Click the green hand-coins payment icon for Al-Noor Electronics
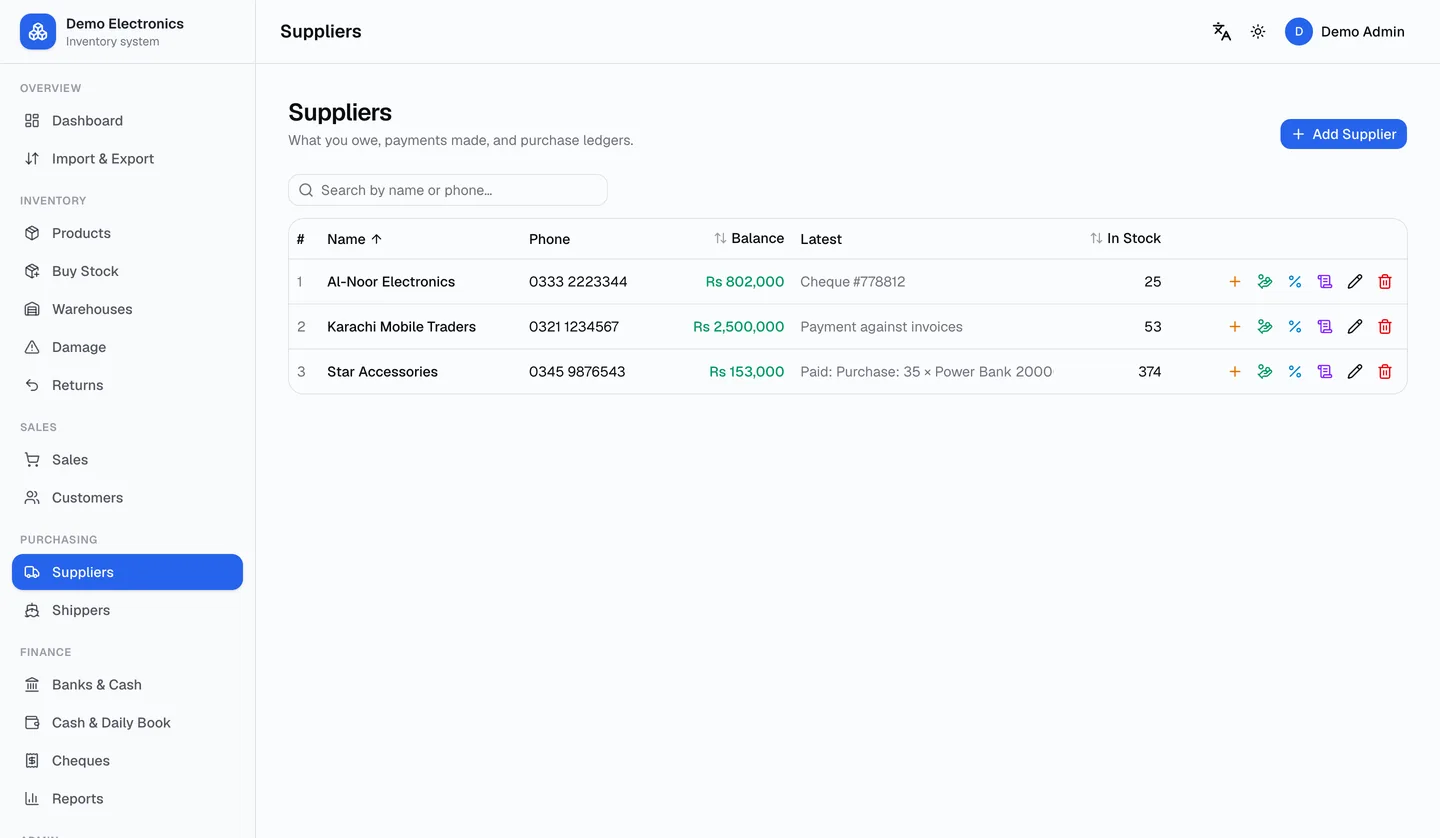 point(1265,282)
